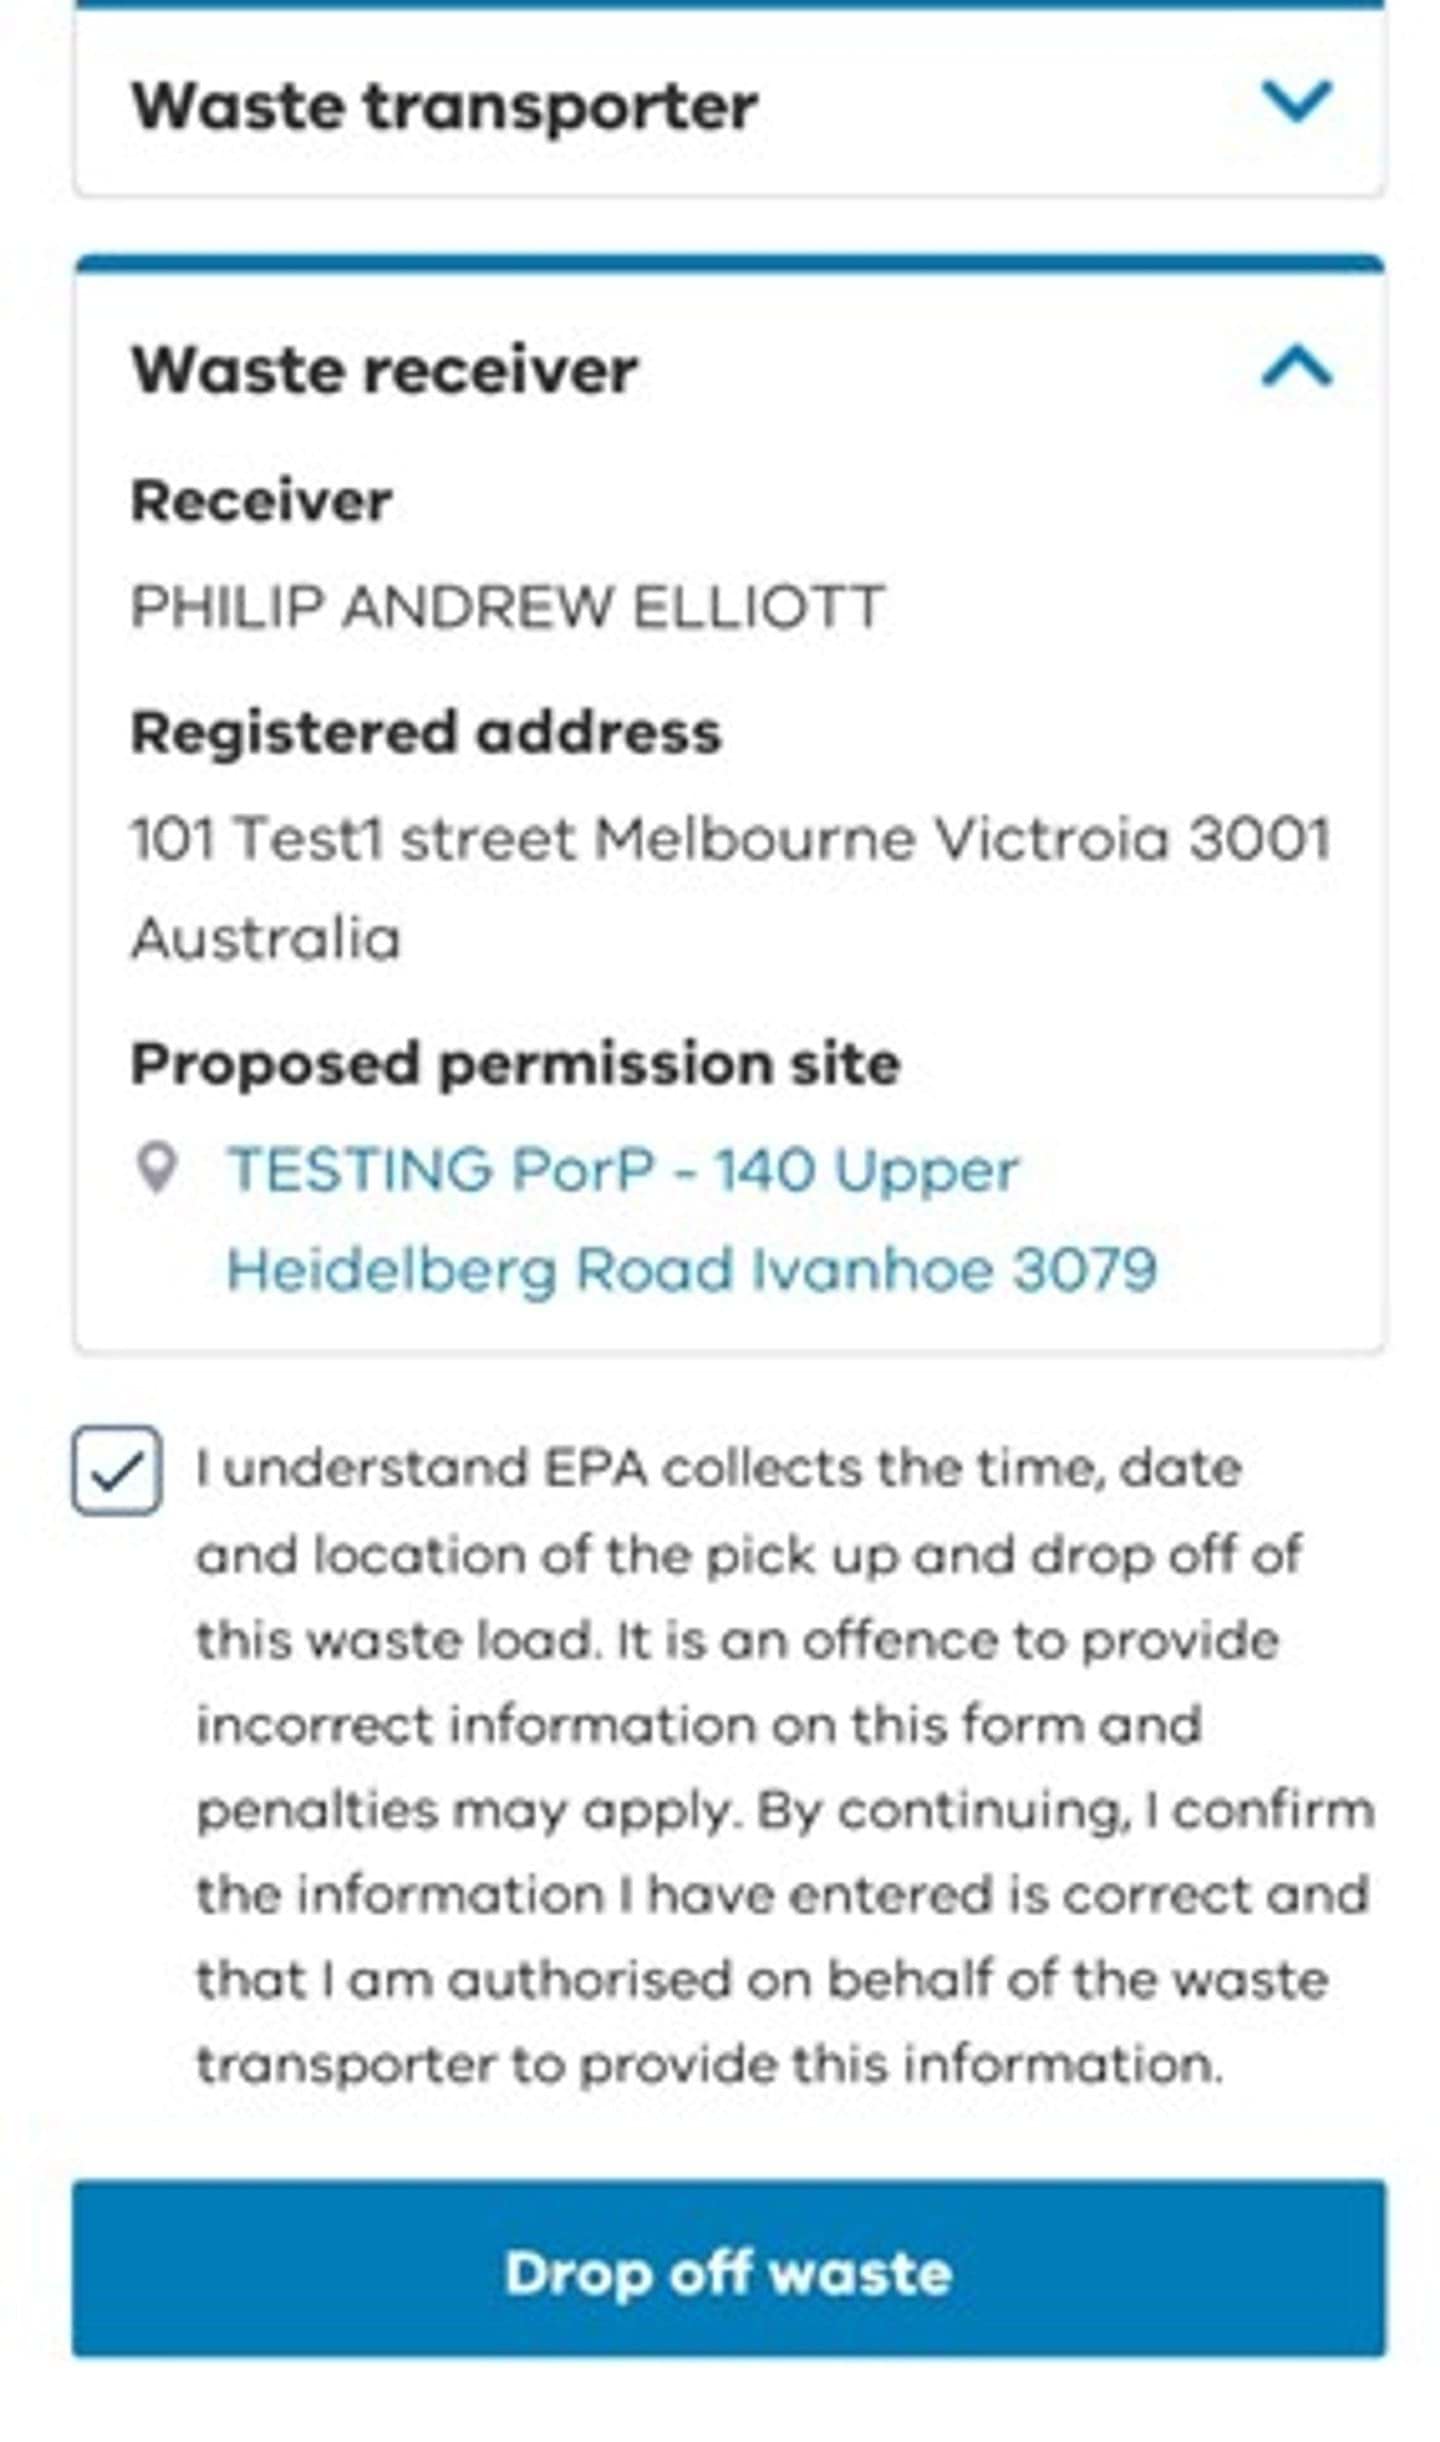The width and height of the screenshot is (1440, 2442).
Task: Select the Proposed permission site label
Action: tap(515, 1065)
